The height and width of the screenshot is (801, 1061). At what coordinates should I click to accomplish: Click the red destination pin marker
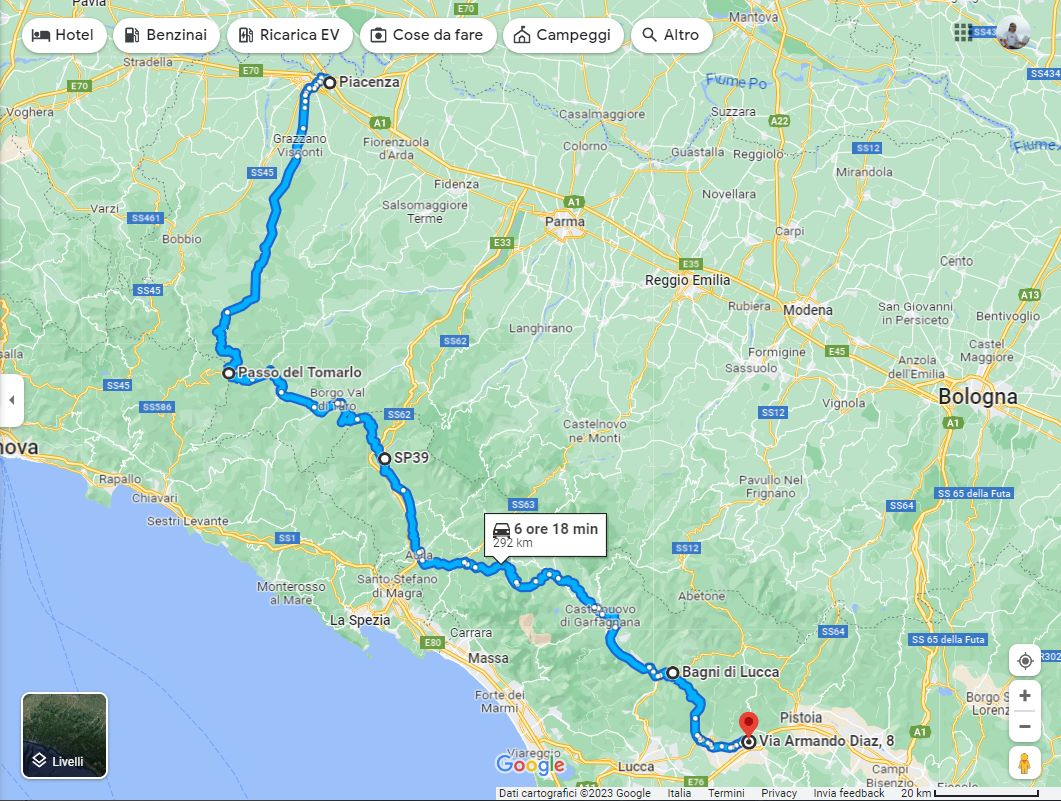click(748, 724)
